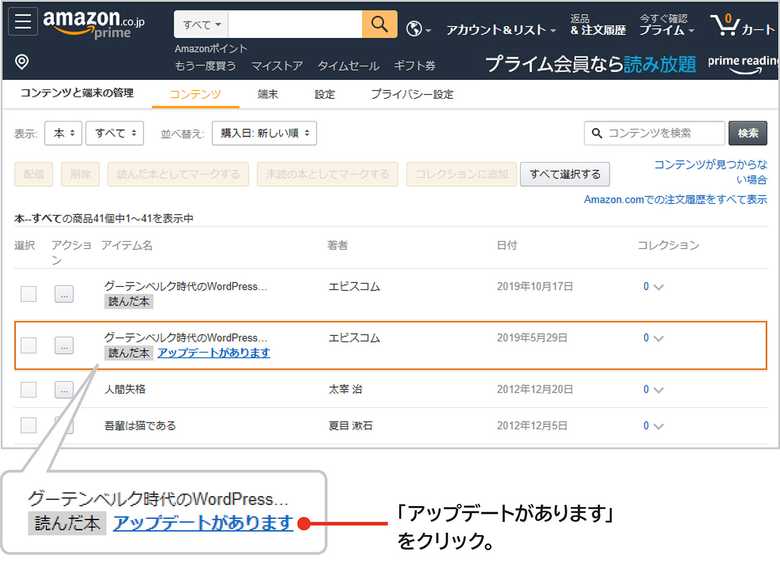Expand アカウント&リスト menu
This screenshot has height=572, width=780.
coord(501,30)
